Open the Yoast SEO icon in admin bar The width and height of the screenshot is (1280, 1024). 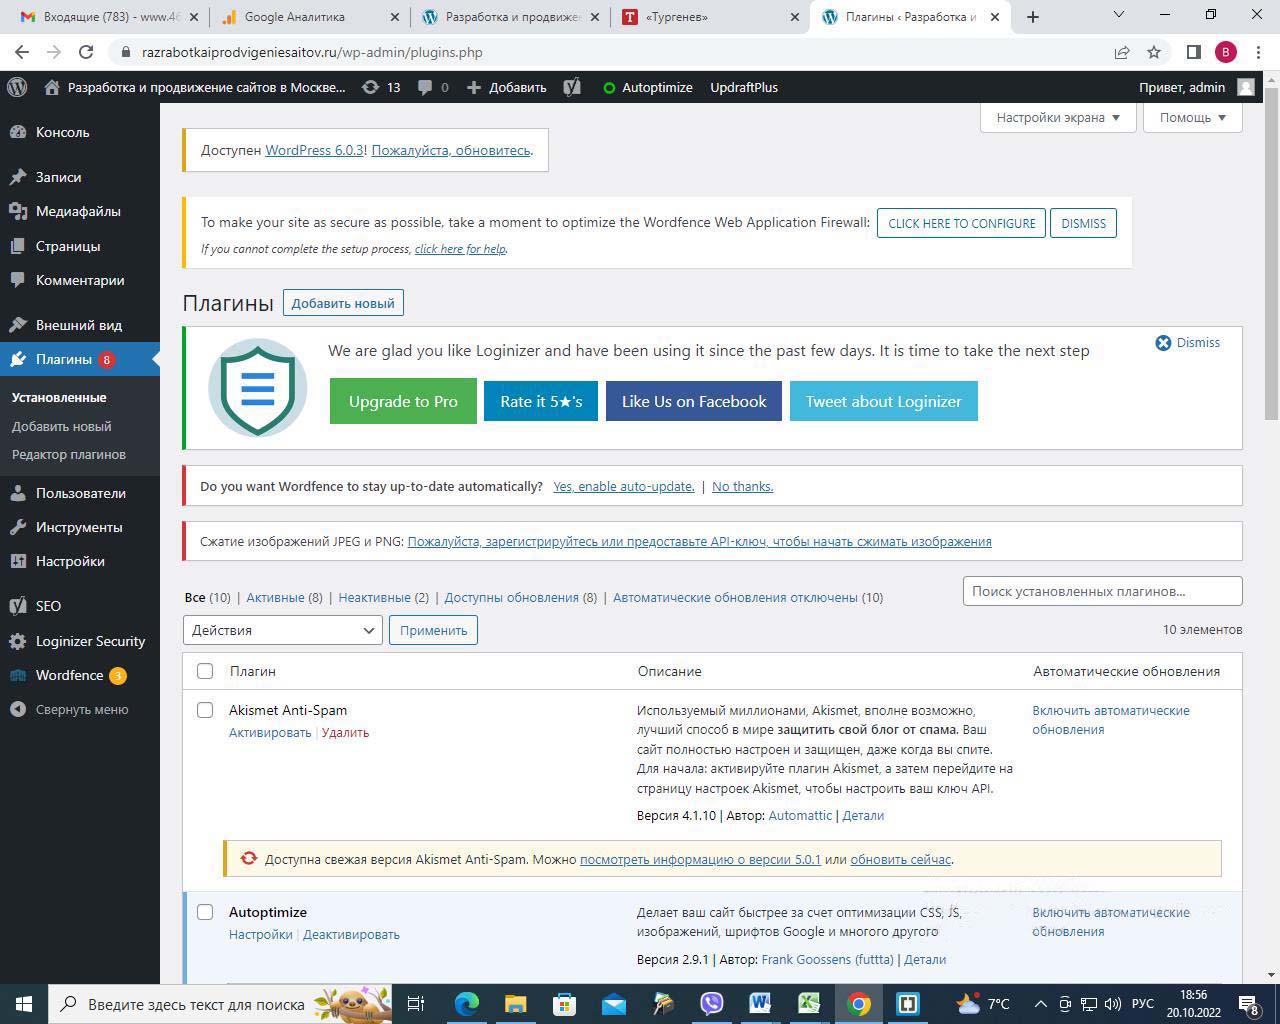tap(572, 87)
